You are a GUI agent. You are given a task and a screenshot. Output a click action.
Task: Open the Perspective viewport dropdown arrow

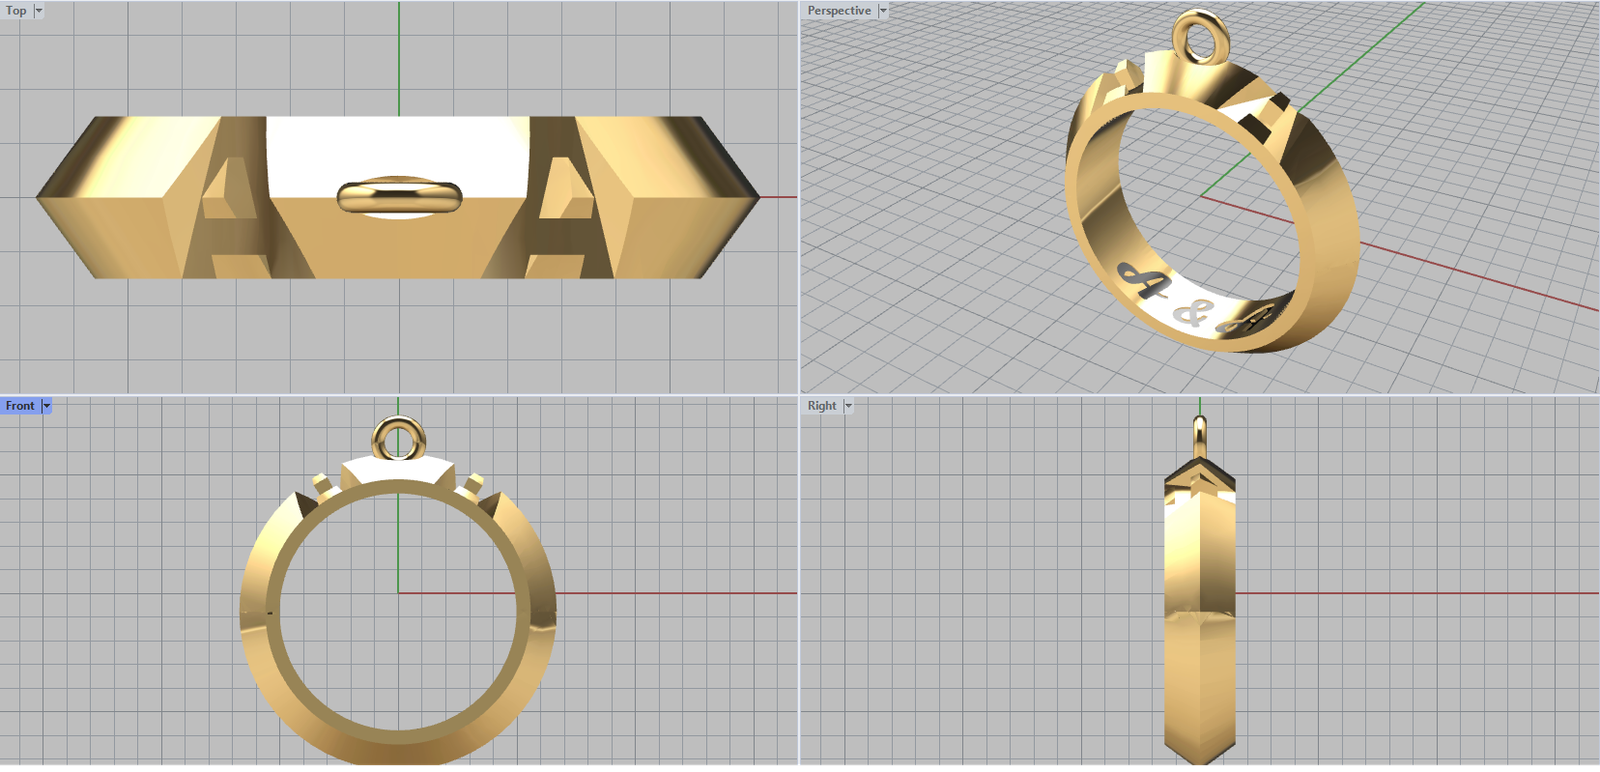[x=883, y=11]
